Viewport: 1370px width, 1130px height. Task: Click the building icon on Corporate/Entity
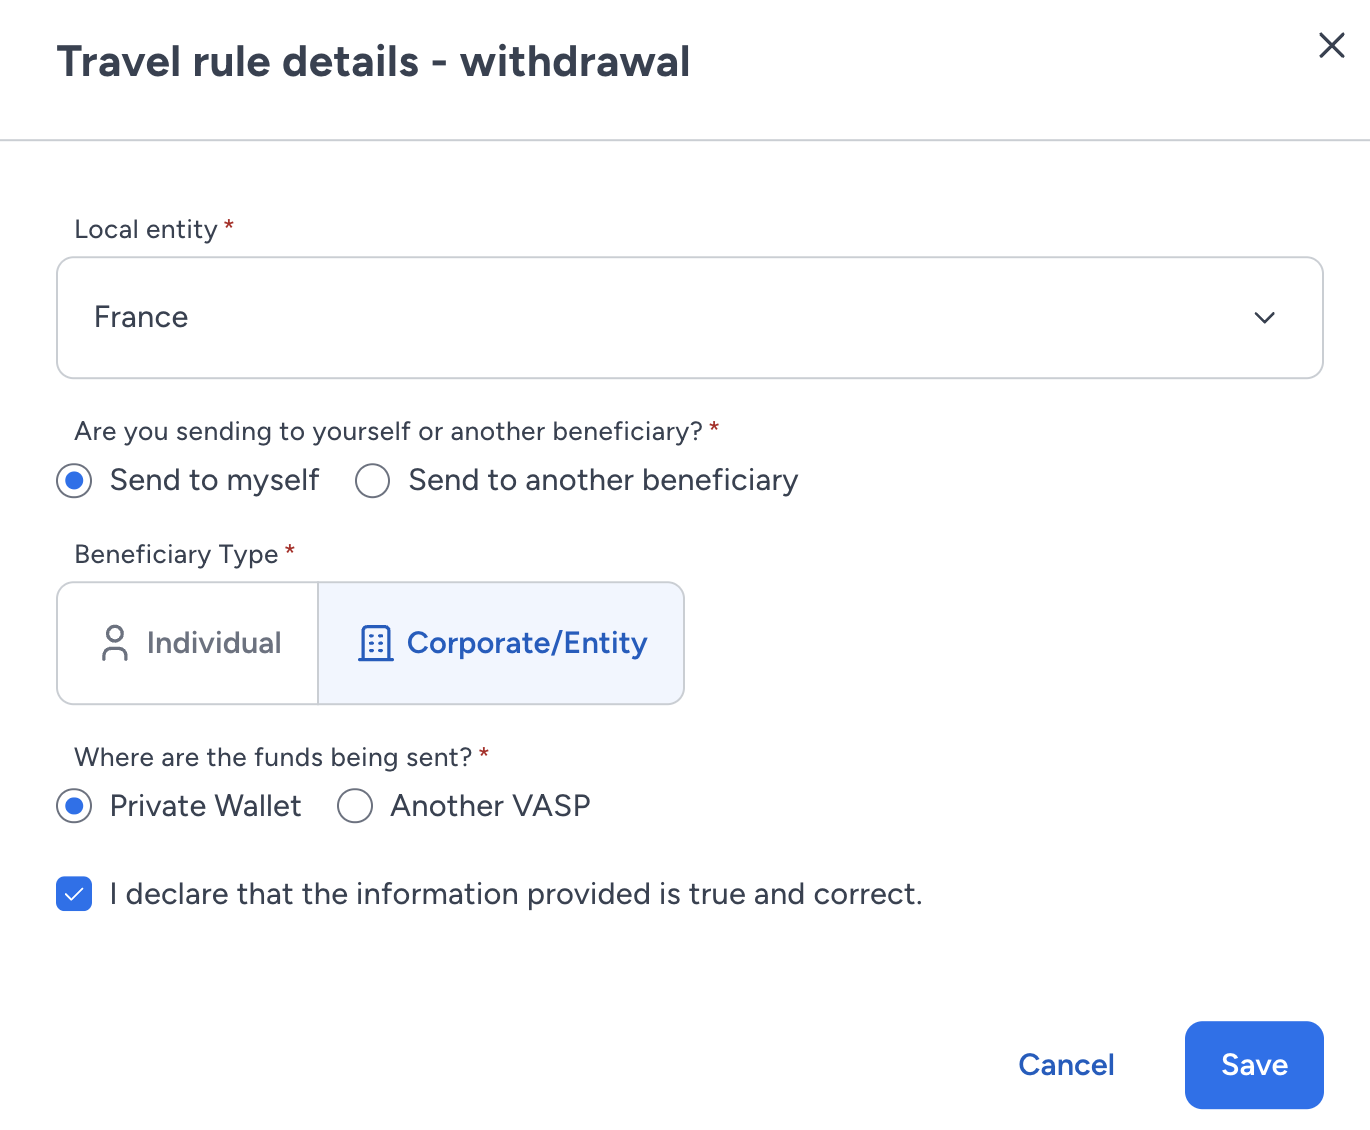(x=376, y=643)
